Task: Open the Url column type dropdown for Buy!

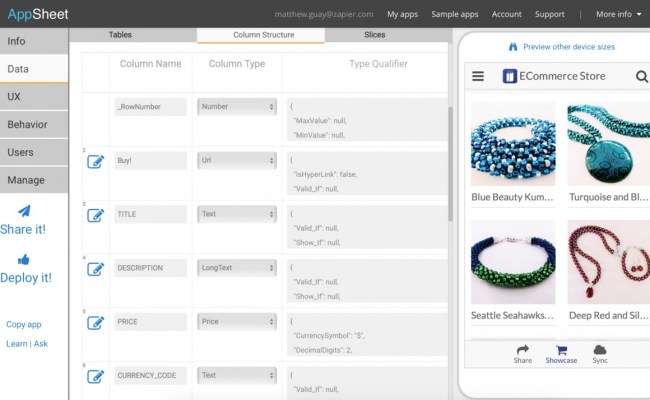Action: [x=237, y=160]
